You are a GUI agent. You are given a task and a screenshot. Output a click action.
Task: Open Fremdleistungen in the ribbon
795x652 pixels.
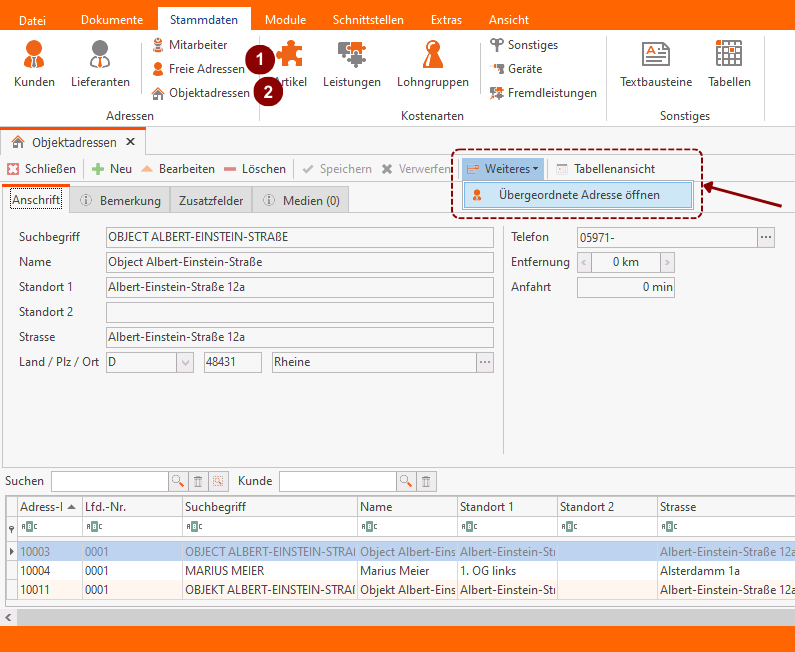pos(543,93)
